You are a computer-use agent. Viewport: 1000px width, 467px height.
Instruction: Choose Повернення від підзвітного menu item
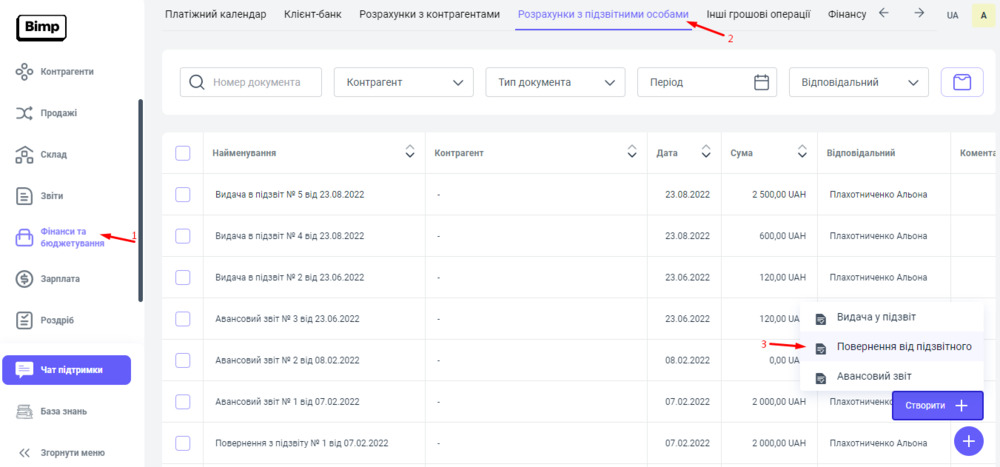tap(903, 347)
